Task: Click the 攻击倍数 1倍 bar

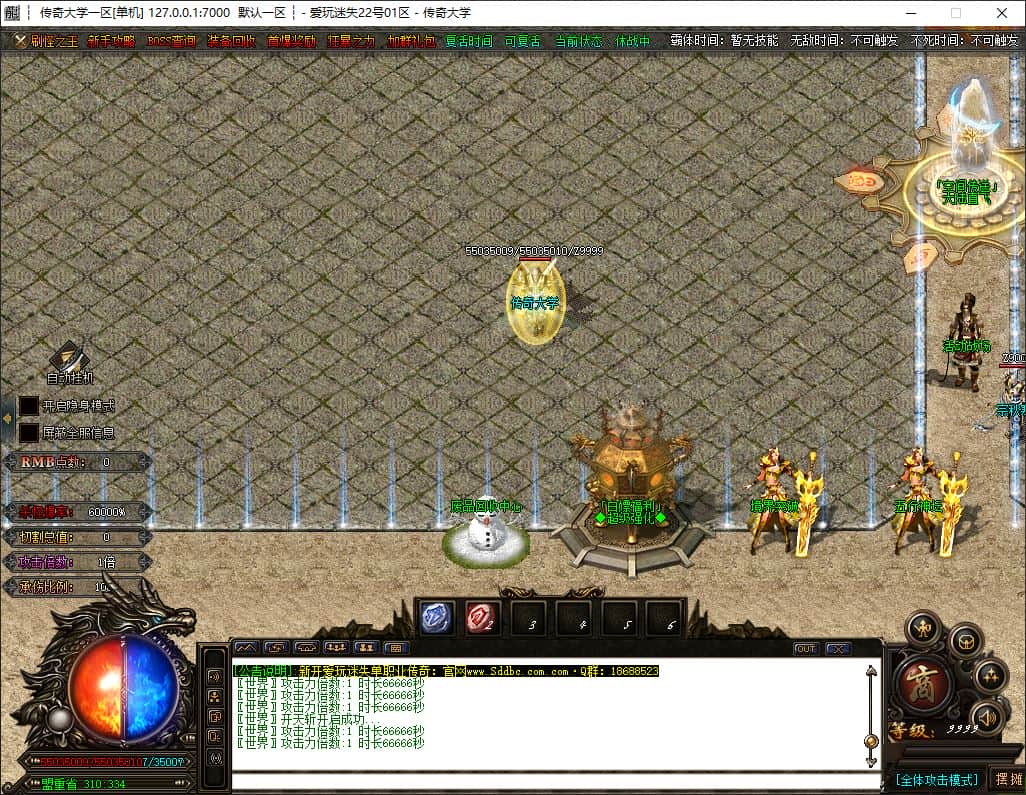Action: [x=77, y=562]
